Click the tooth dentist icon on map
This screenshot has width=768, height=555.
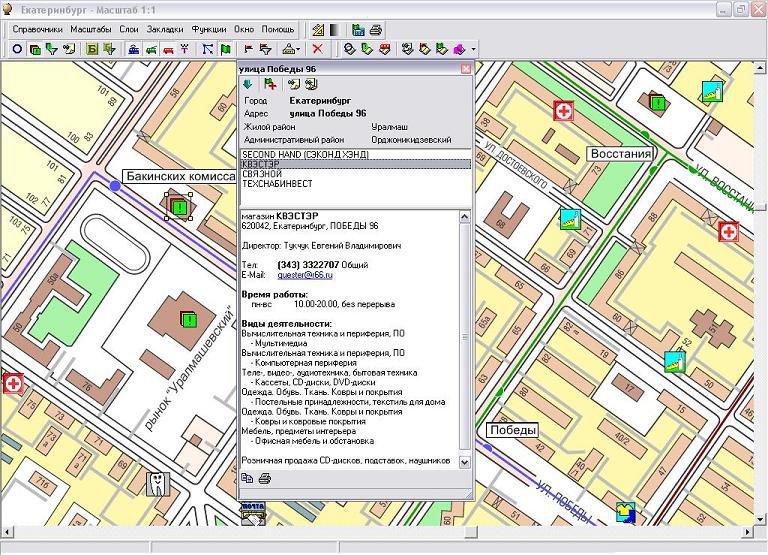click(x=158, y=484)
